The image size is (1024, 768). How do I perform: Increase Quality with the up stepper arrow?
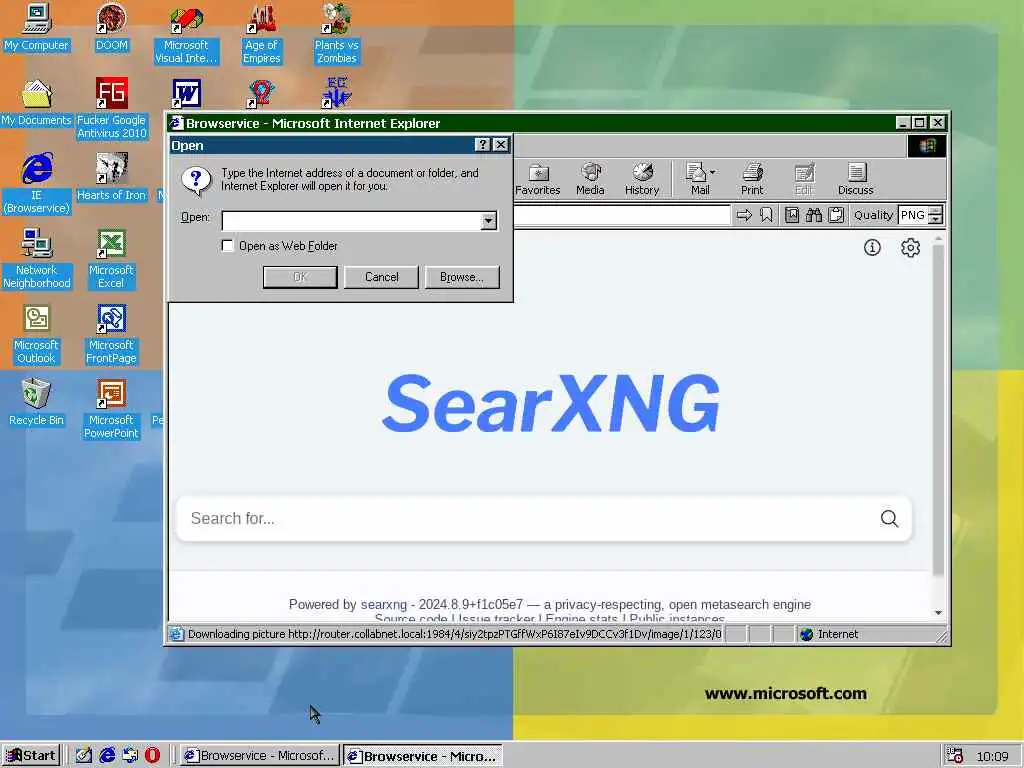tap(936, 210)
